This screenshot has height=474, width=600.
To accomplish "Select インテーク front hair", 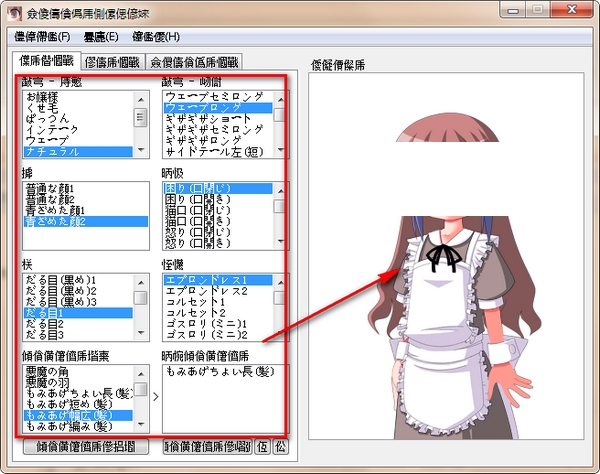I will [x=78, y=130].
